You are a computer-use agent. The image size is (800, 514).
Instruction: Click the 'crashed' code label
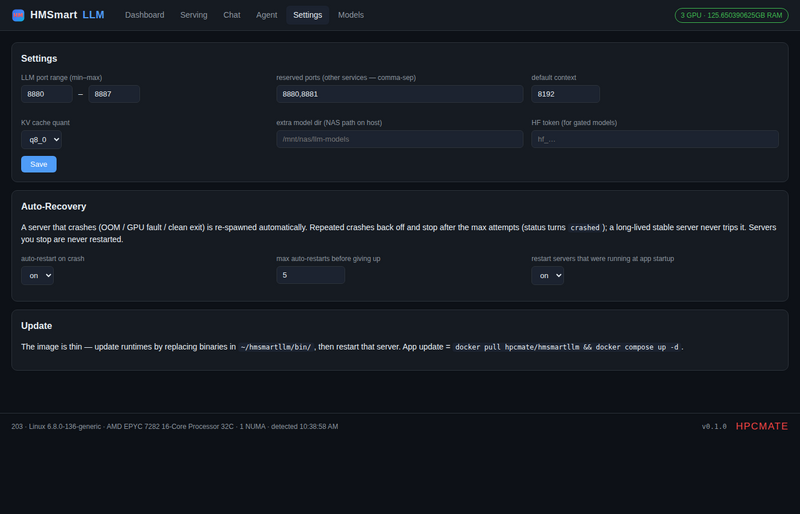pyautogui.click(x=585, y=228)
